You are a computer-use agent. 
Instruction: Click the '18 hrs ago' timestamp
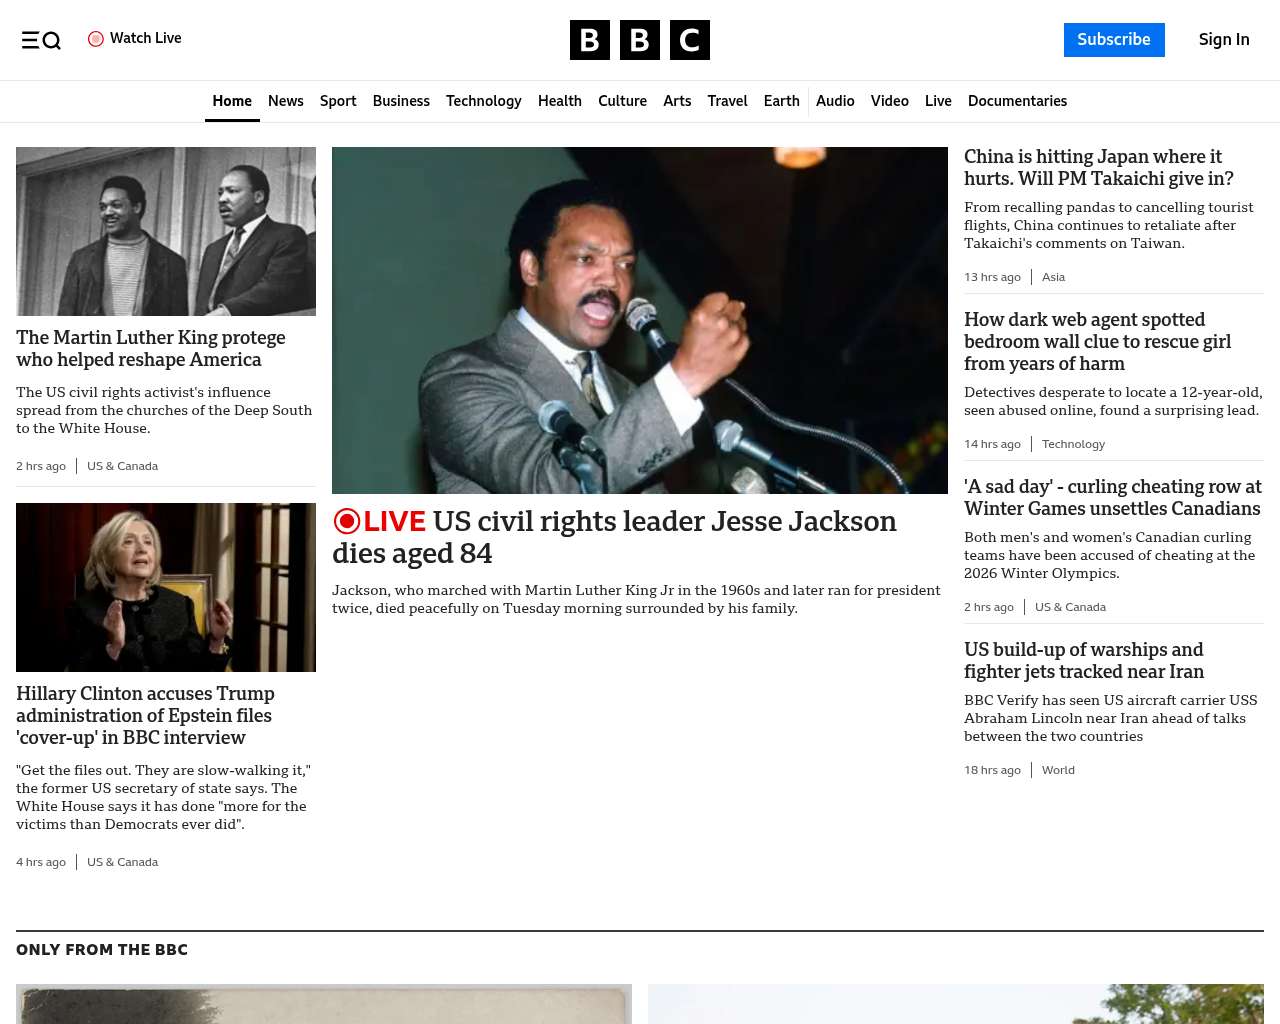click(x=992, y=770)
